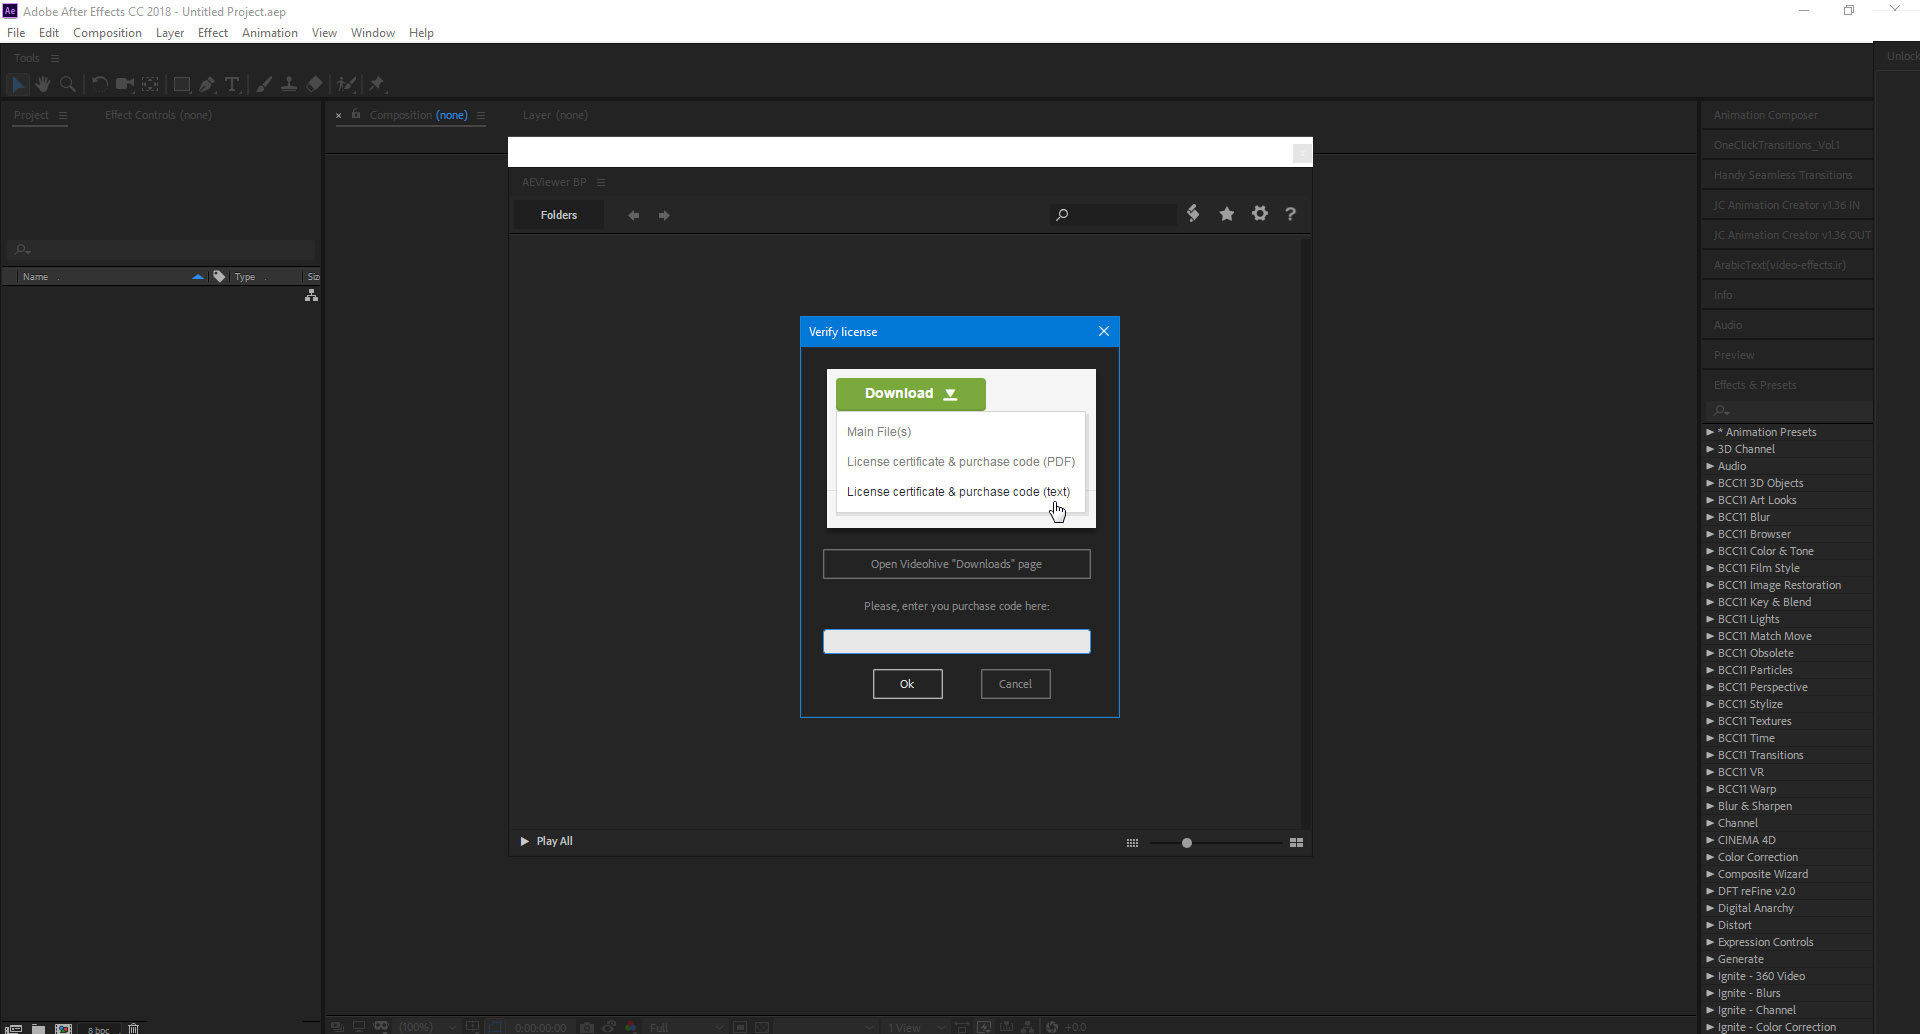Click AEViewer back arrow
The height and width of the screenshot is (1034, 1920).
tap(633, 215)
